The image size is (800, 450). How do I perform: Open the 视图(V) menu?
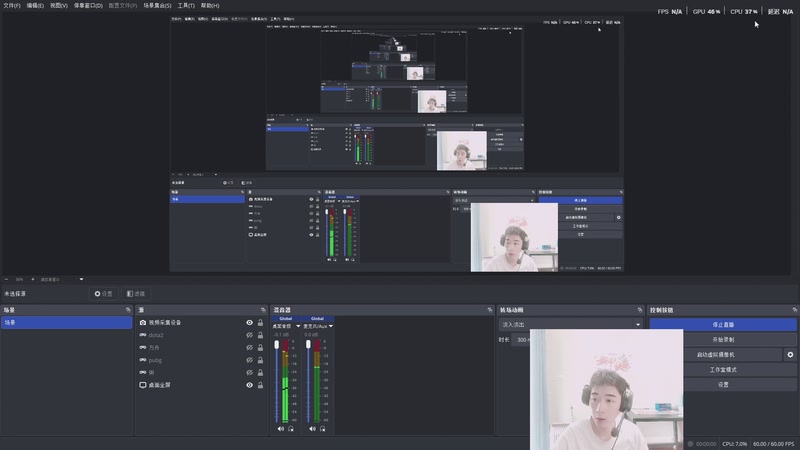coord(59,6)
